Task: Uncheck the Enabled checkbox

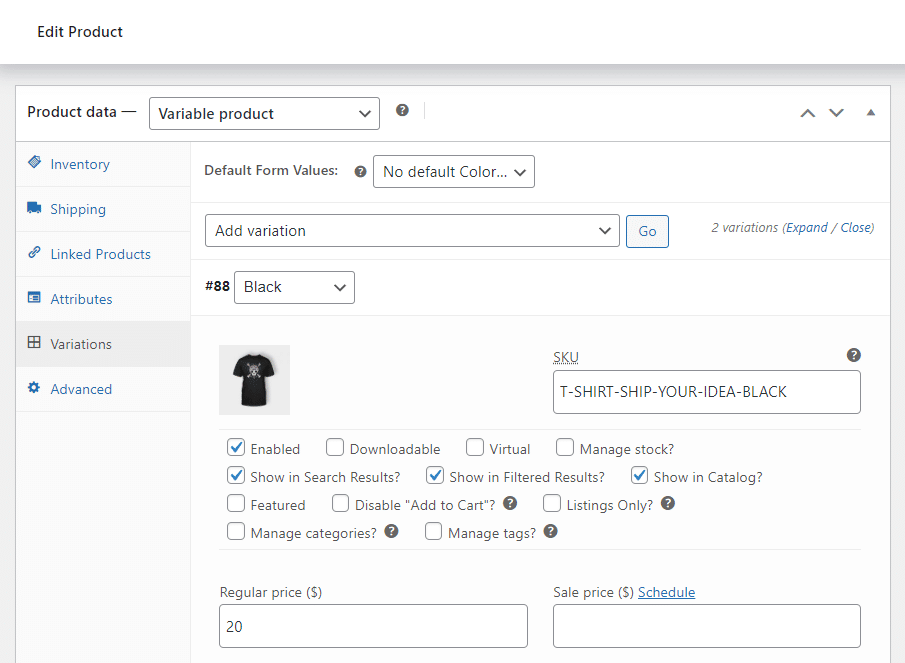Action: coord(236,448)
